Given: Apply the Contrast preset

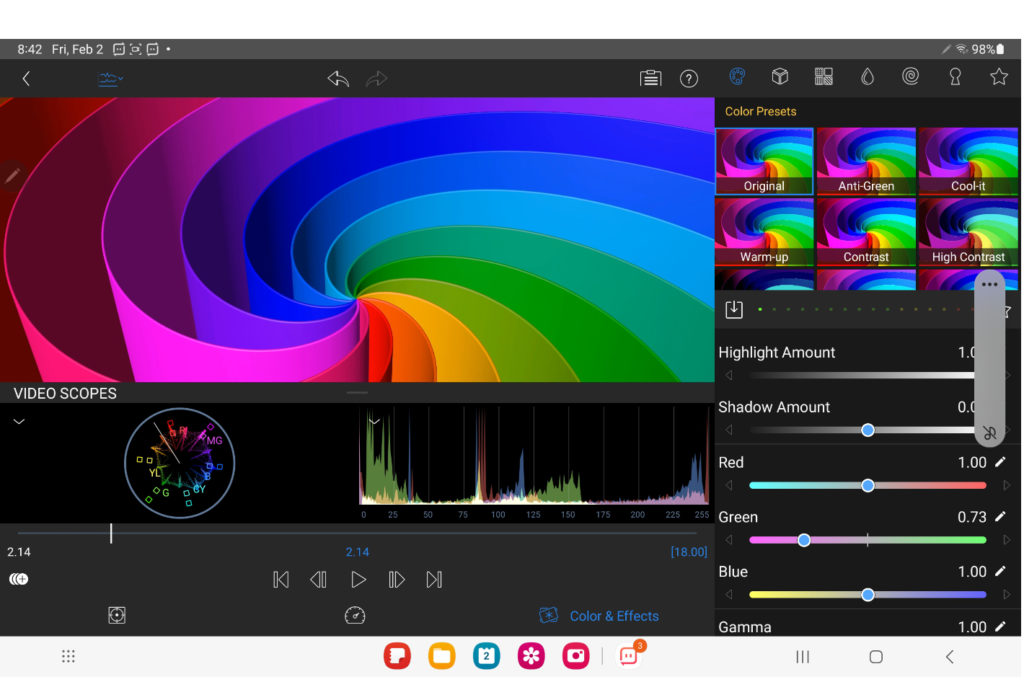Looking at the screenshot, I should click(866, 232).
